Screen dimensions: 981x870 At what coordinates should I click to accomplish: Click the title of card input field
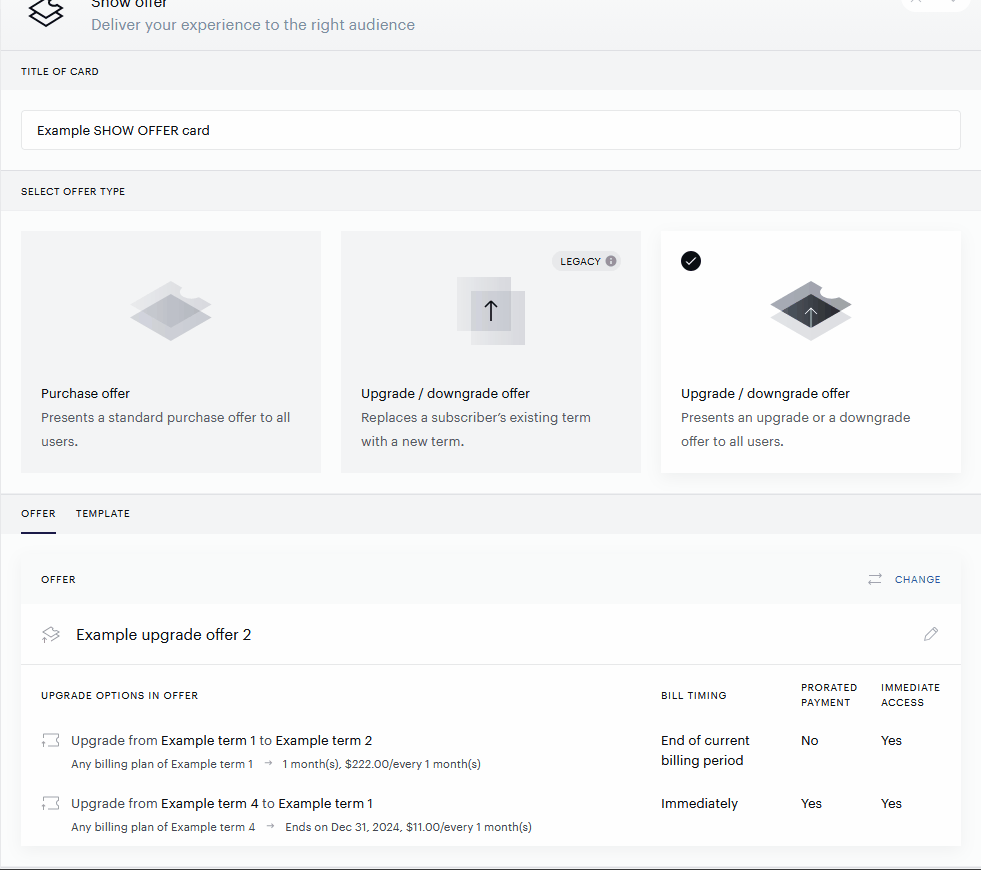[491, 130]
